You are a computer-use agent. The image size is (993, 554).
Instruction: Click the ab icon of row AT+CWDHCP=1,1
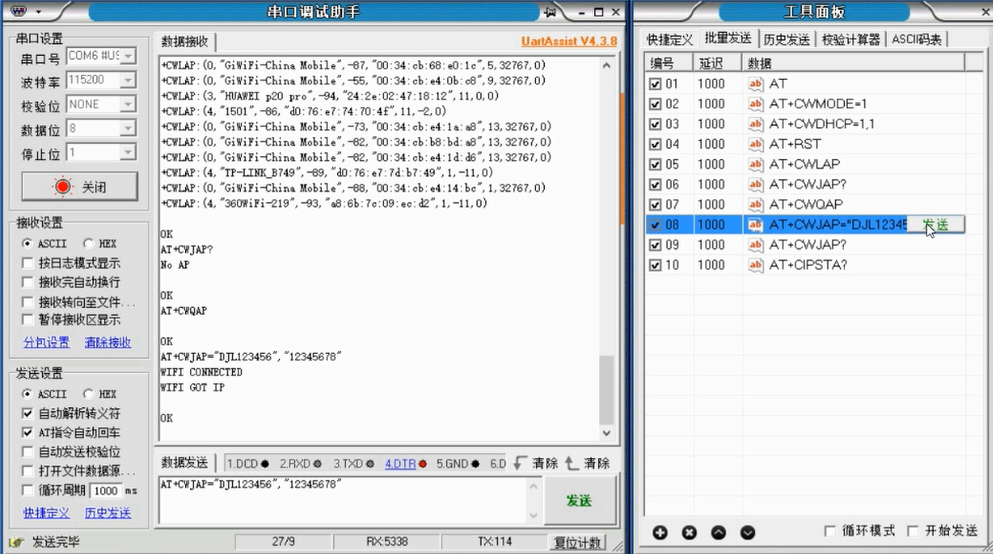[x=755, y=124]
